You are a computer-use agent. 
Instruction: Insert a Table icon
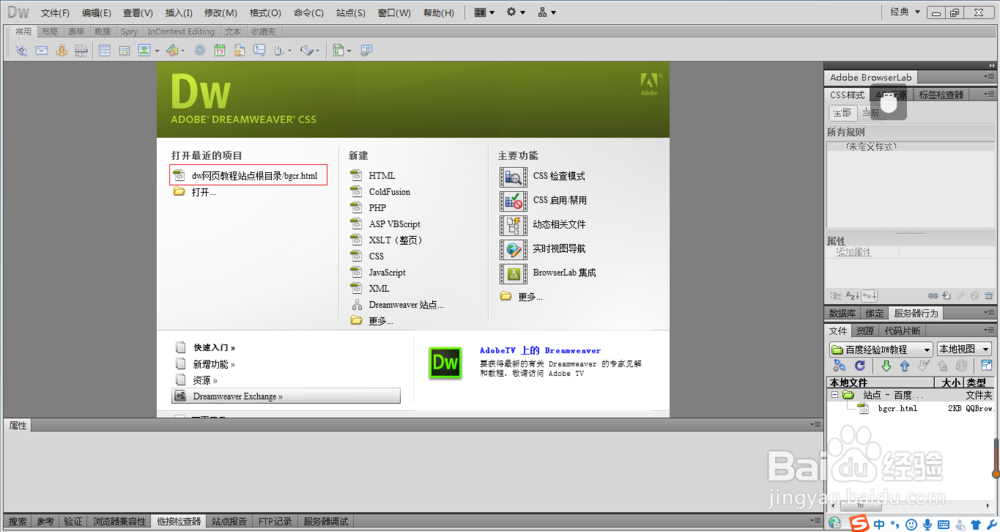coord(104,50)
